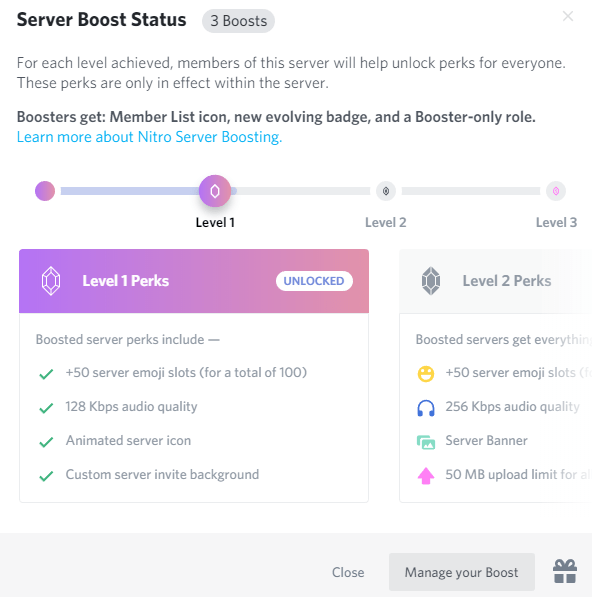The width and height of the screenshot is (592, 597).
Task: Select the Level 3 pink gem marker
Action: coord(556,191)
